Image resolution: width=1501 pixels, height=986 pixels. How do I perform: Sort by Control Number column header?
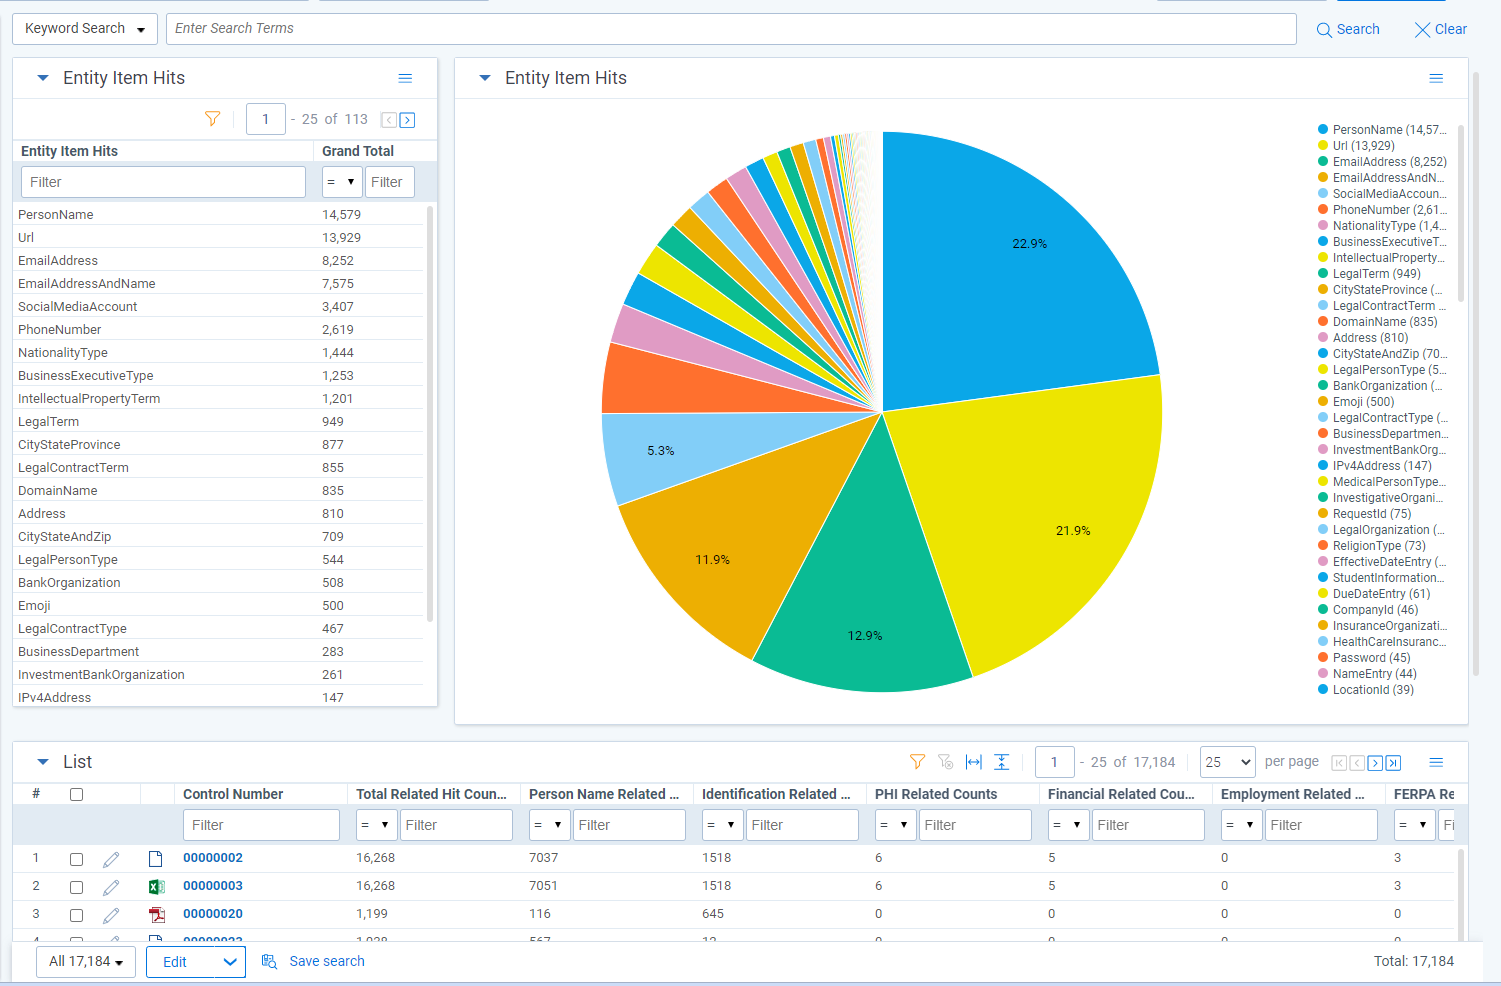tap(233, 794)
